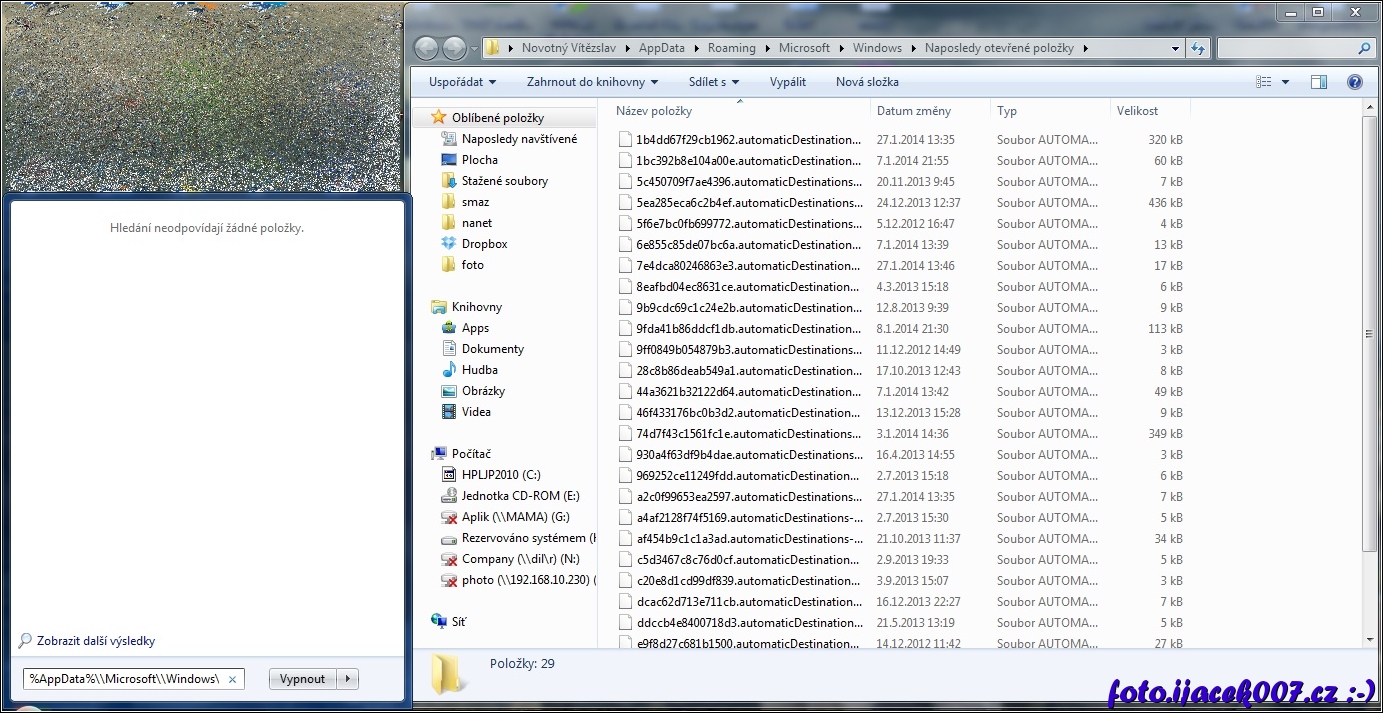Toggle the preview pane icon
Viewport: 1383px width, 713px height.
coord(1319,82)
